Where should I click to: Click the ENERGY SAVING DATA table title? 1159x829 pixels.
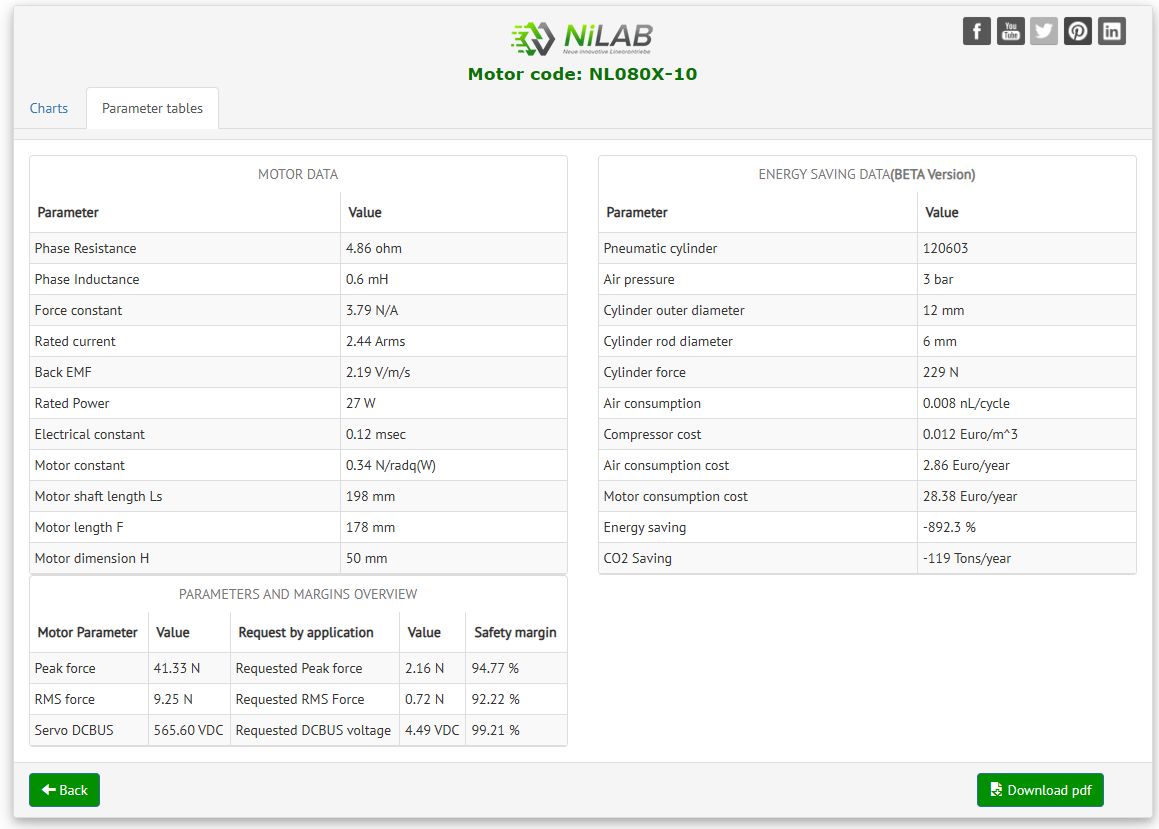pyautogui.click(x=866, y=174)
